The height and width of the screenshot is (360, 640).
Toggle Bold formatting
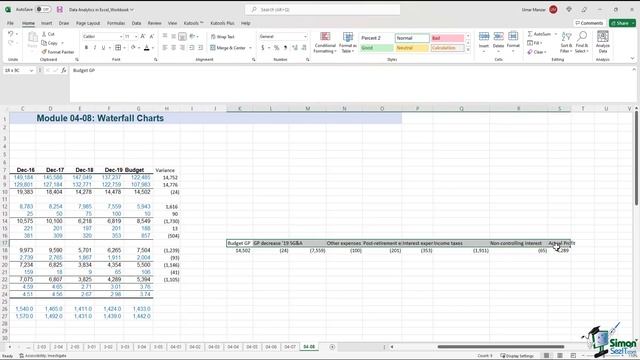point(86,48)
